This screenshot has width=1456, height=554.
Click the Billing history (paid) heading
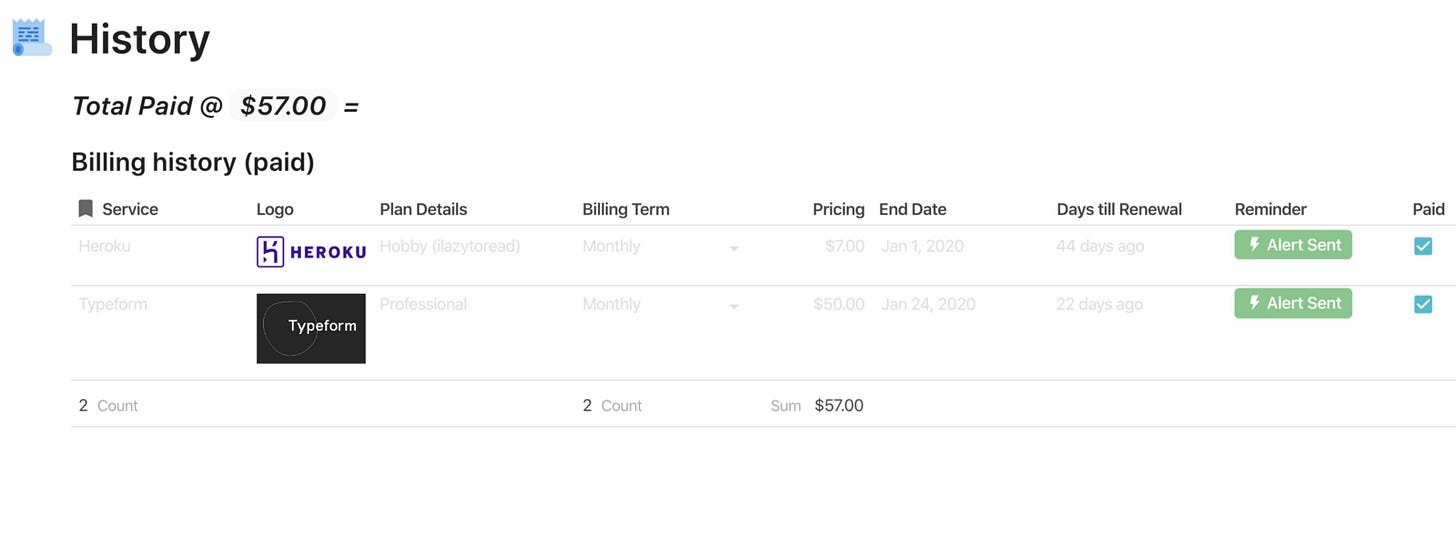[193, 162]
